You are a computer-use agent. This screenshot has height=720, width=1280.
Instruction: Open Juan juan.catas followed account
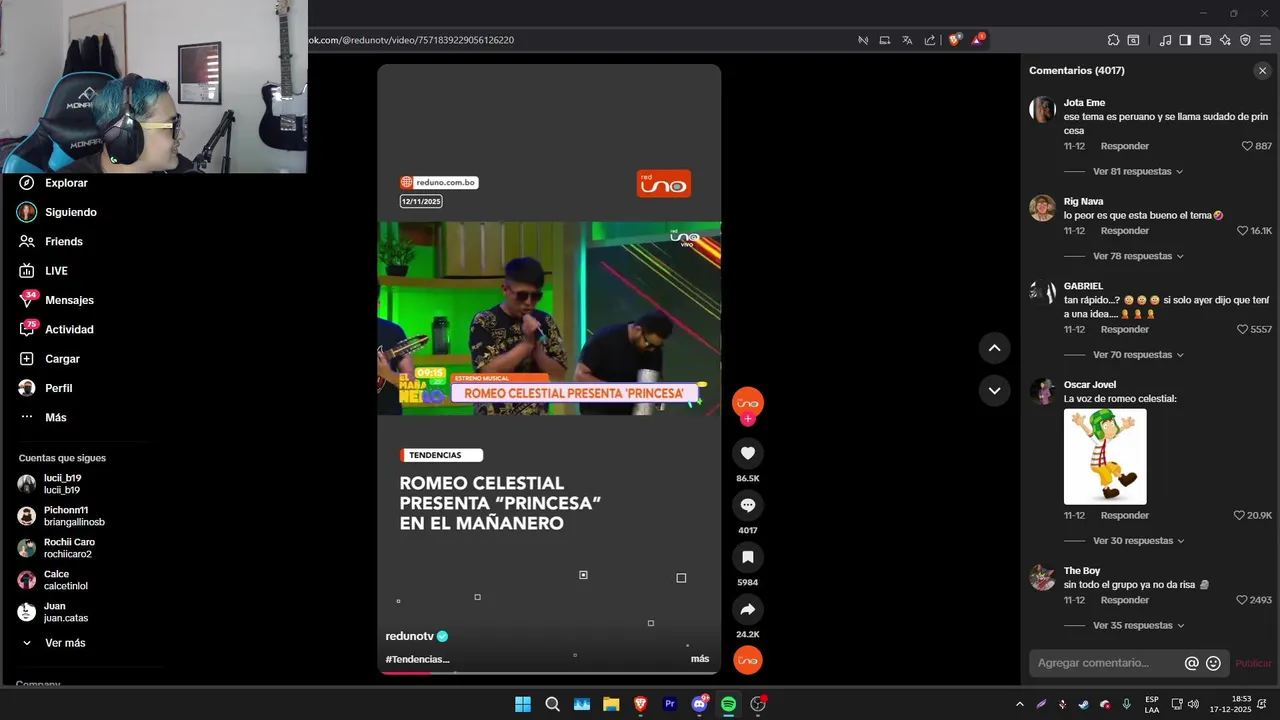(53, 612)
